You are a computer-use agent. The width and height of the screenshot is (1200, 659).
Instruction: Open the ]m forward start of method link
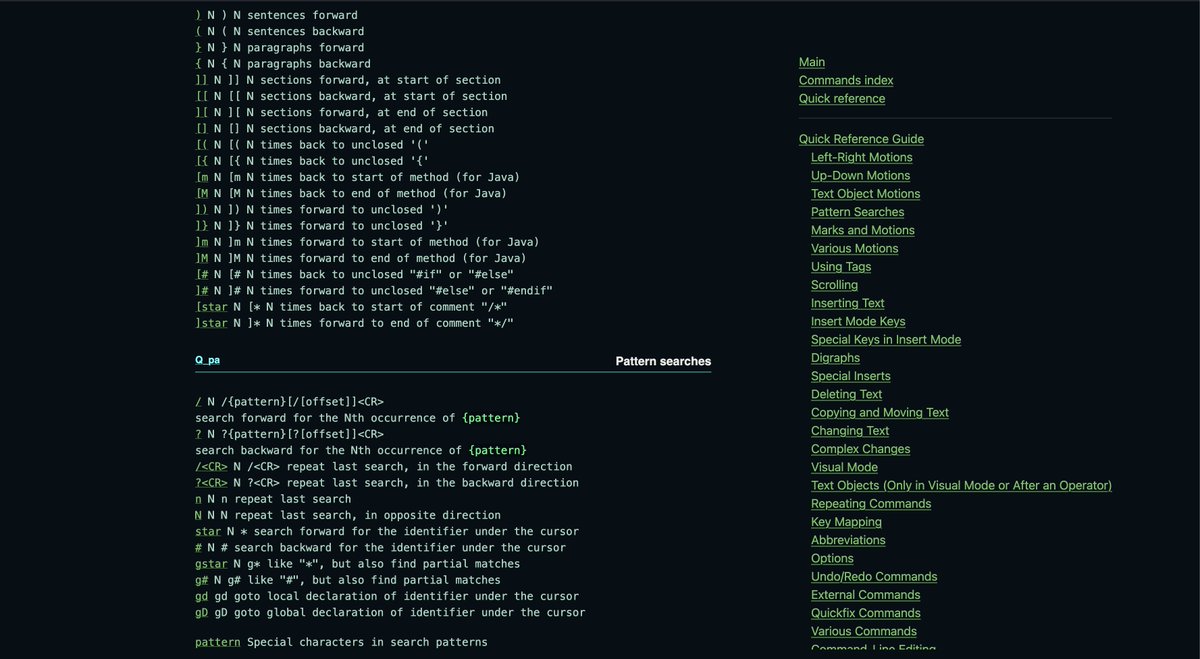point(201,242)
